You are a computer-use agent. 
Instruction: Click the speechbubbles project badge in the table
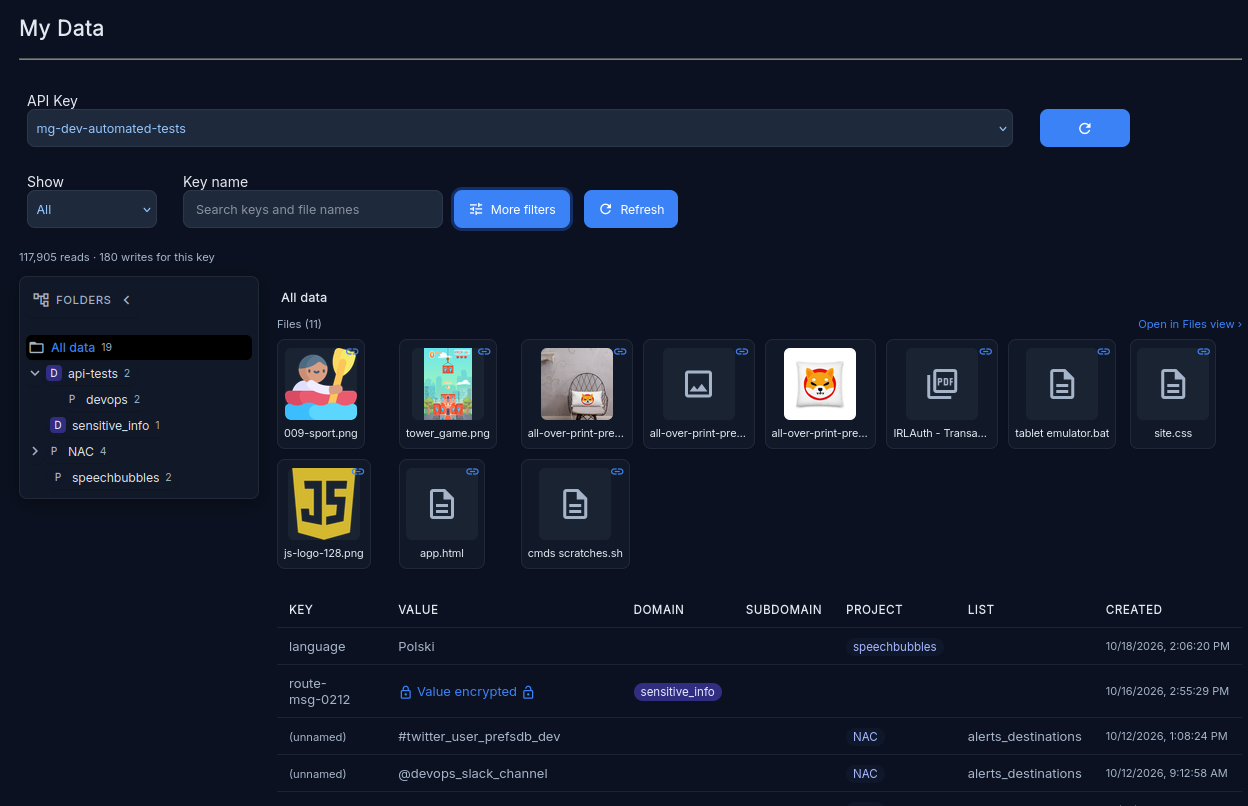895,647
